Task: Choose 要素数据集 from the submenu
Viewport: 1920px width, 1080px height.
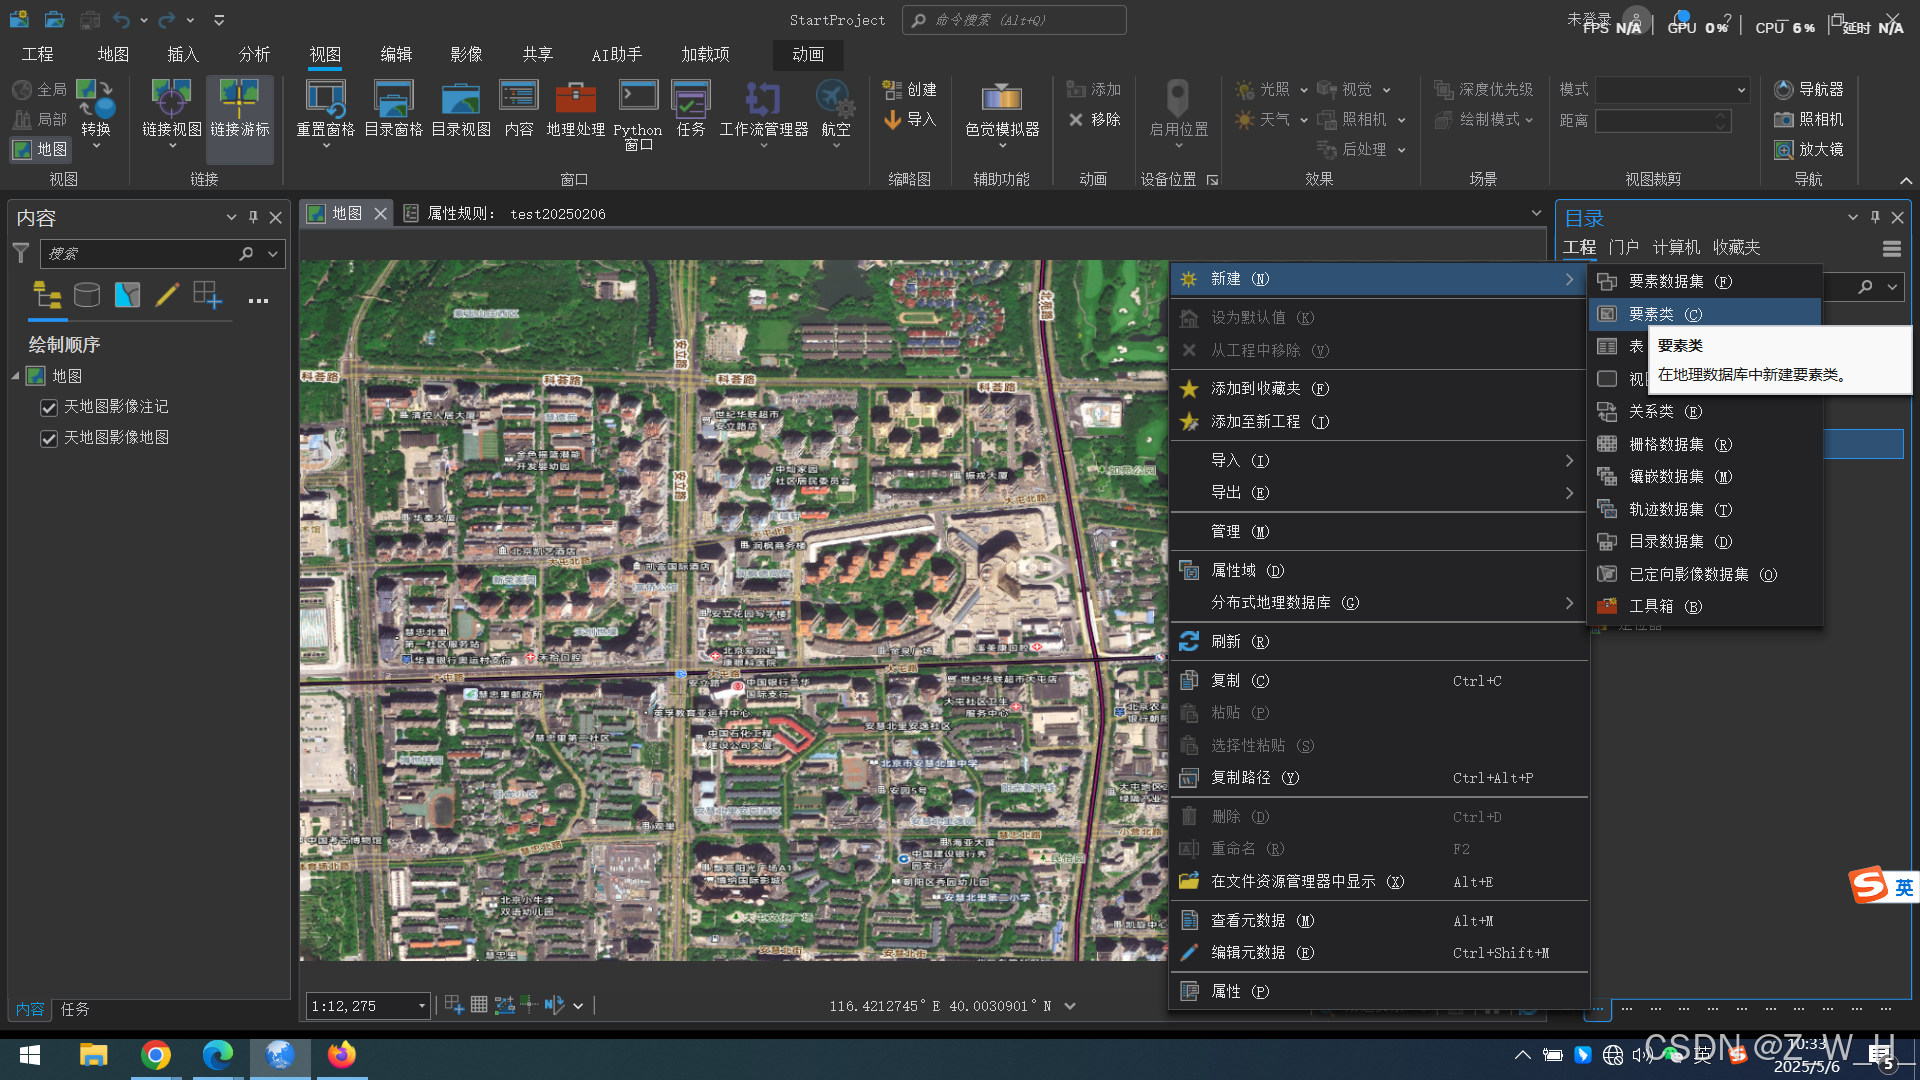Action: click(1665, 281)
